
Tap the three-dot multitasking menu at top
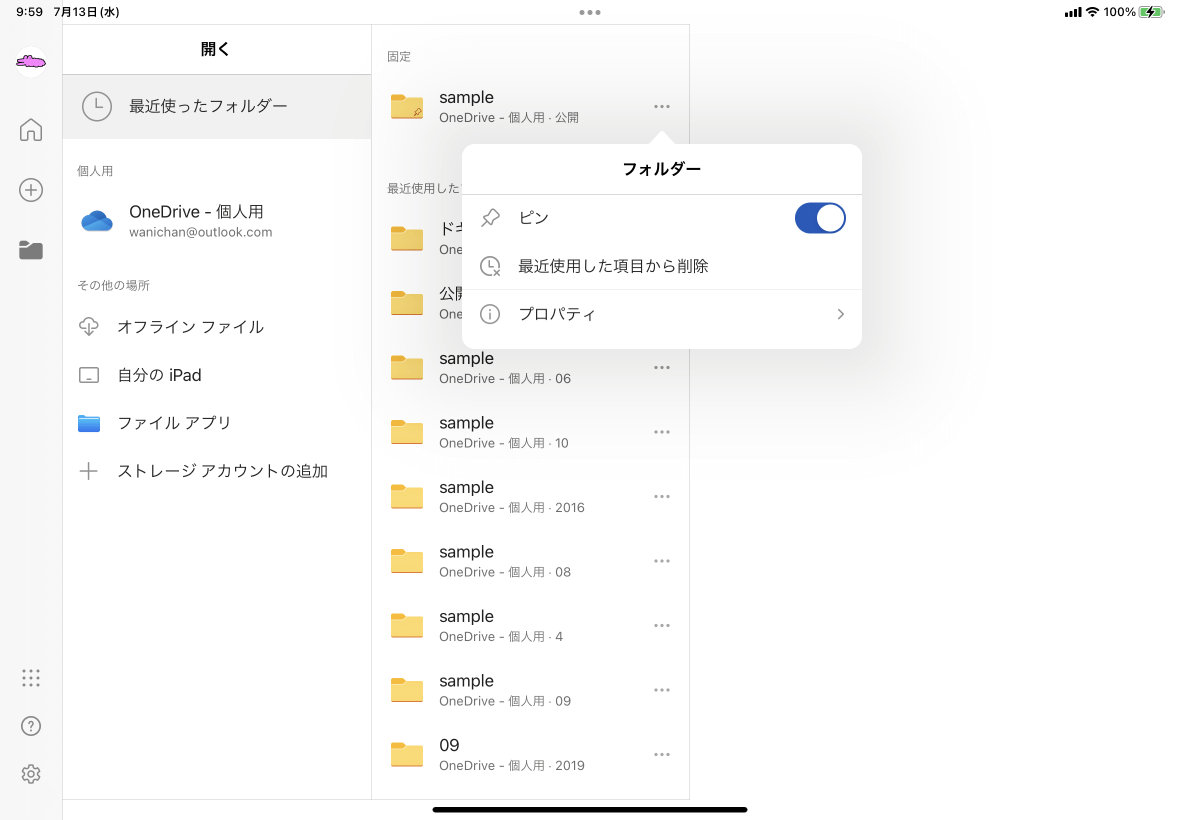pyautogui.click(x=590, y=13)
